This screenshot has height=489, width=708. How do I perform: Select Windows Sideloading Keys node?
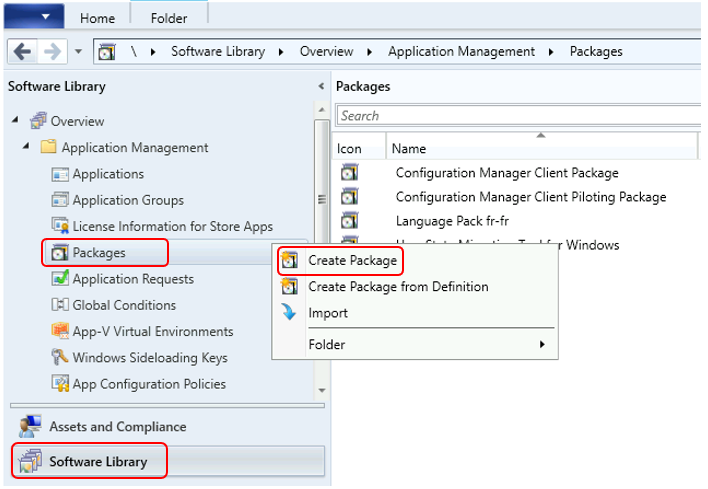click(x=150, y=357)
